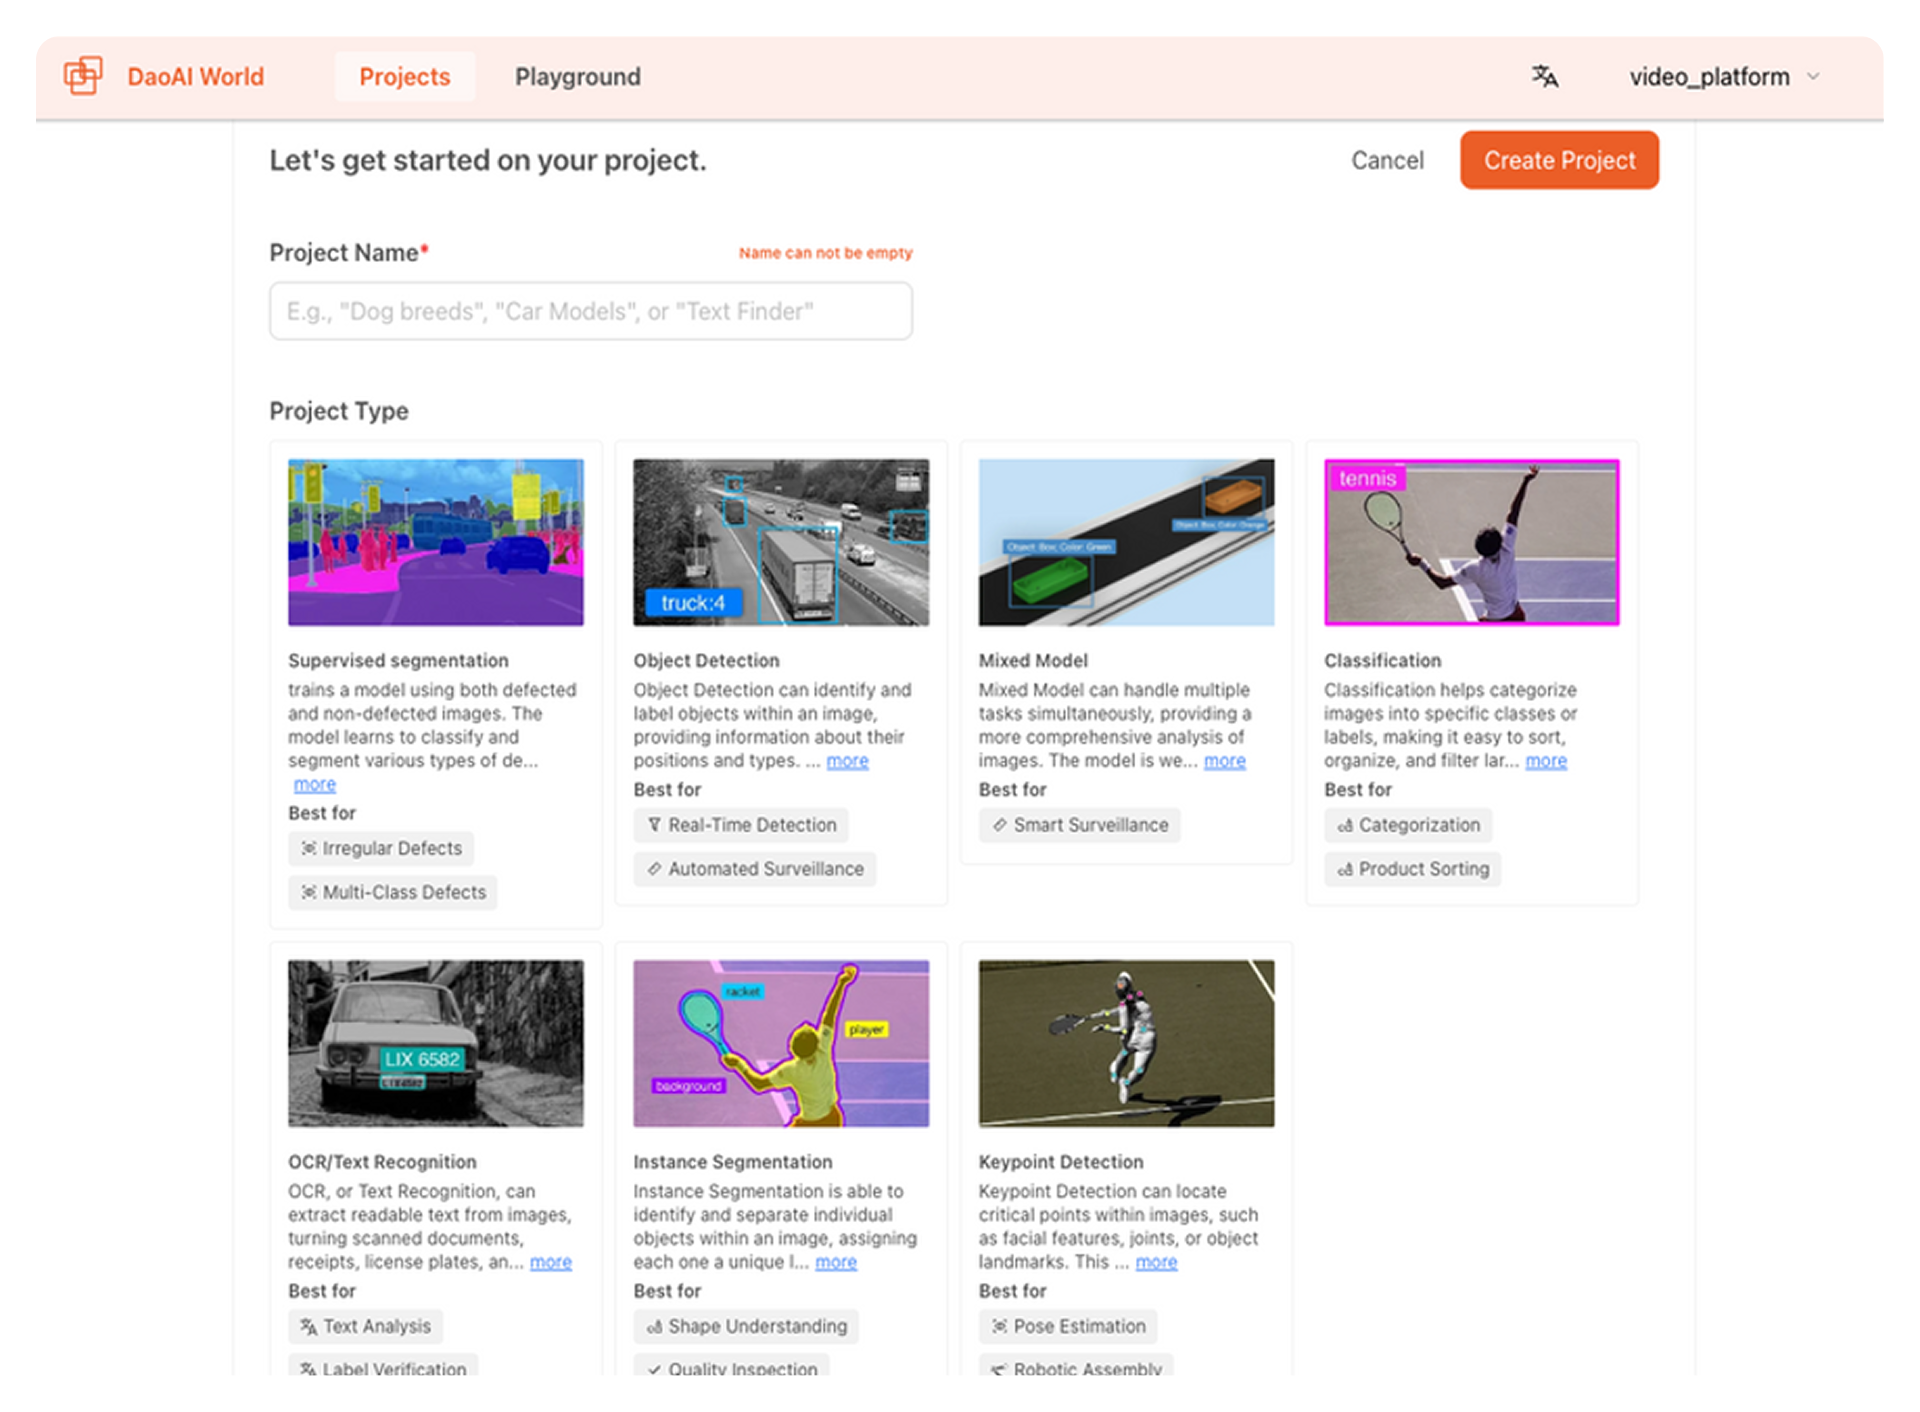The image size is (1920, 1412).
Task: Click the Product Sorting tag
Action: click(1413, 869)
